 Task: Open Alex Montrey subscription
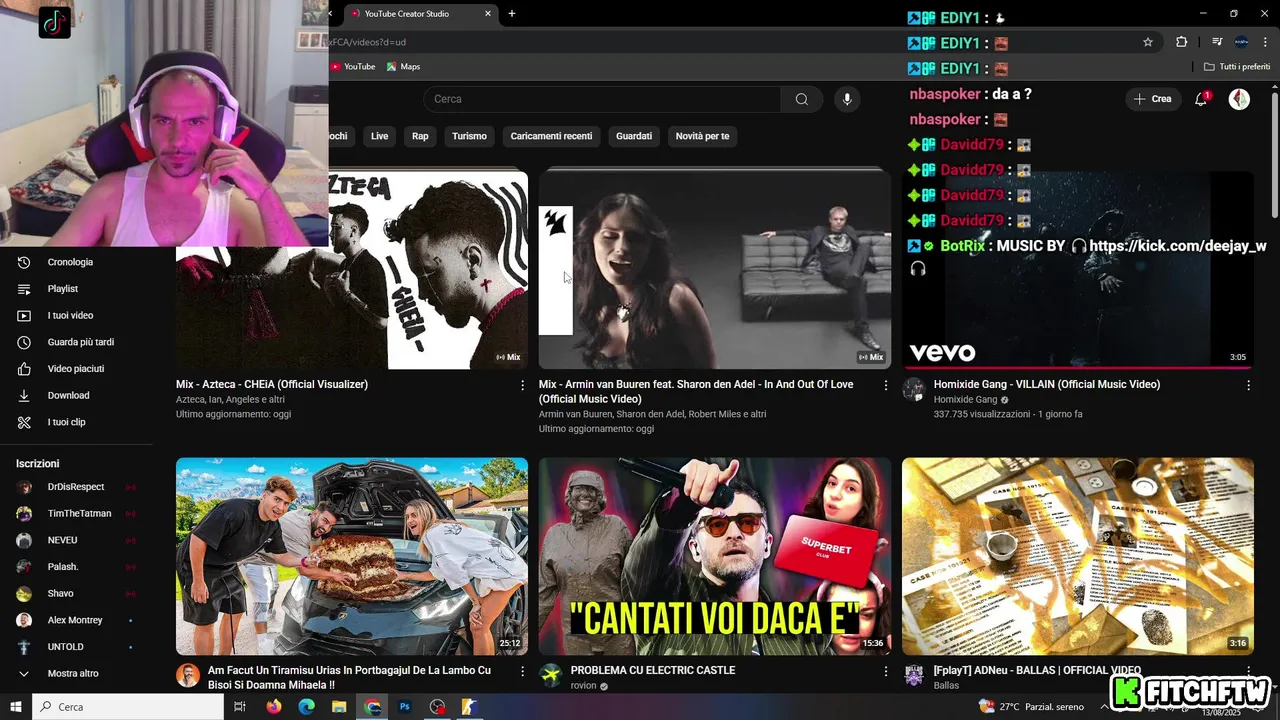tap(76, 620)
